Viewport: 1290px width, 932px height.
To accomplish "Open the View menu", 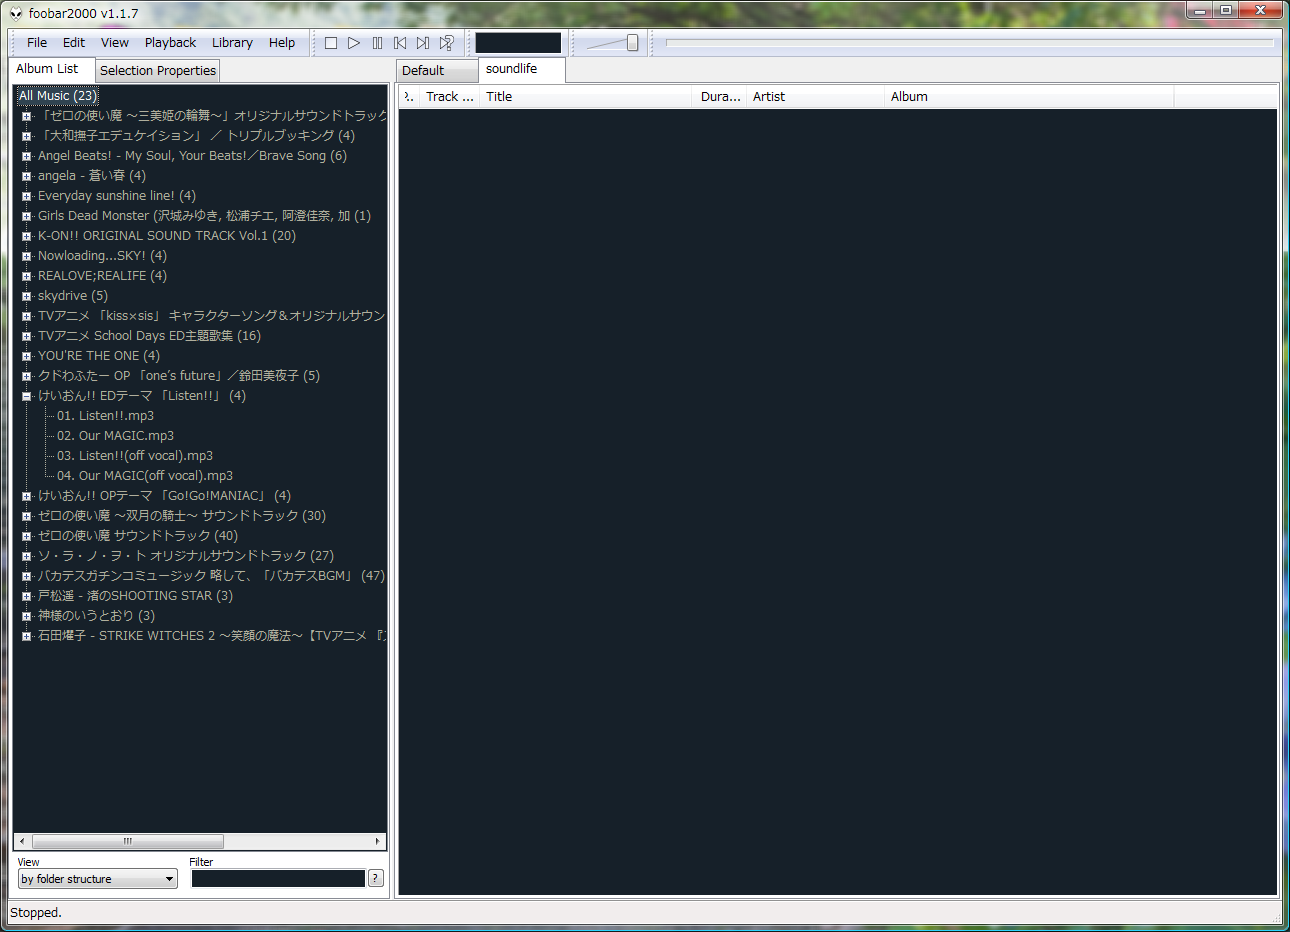I will click(115, 43).
